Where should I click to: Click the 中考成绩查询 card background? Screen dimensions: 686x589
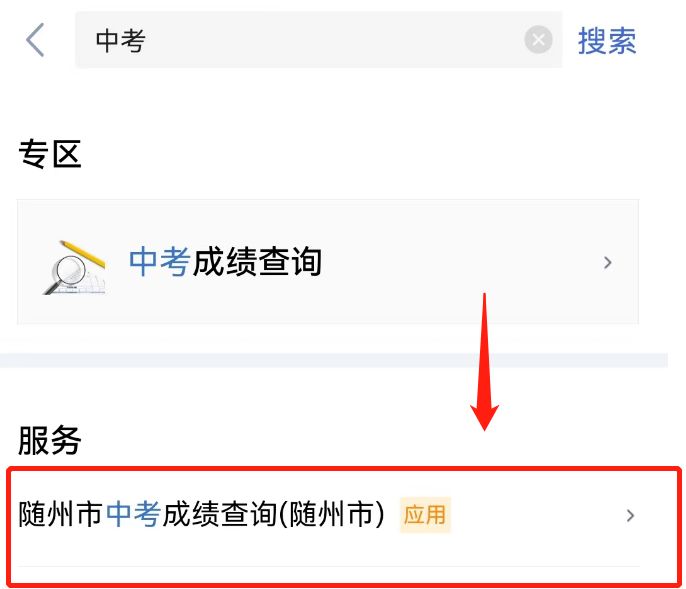328,262
